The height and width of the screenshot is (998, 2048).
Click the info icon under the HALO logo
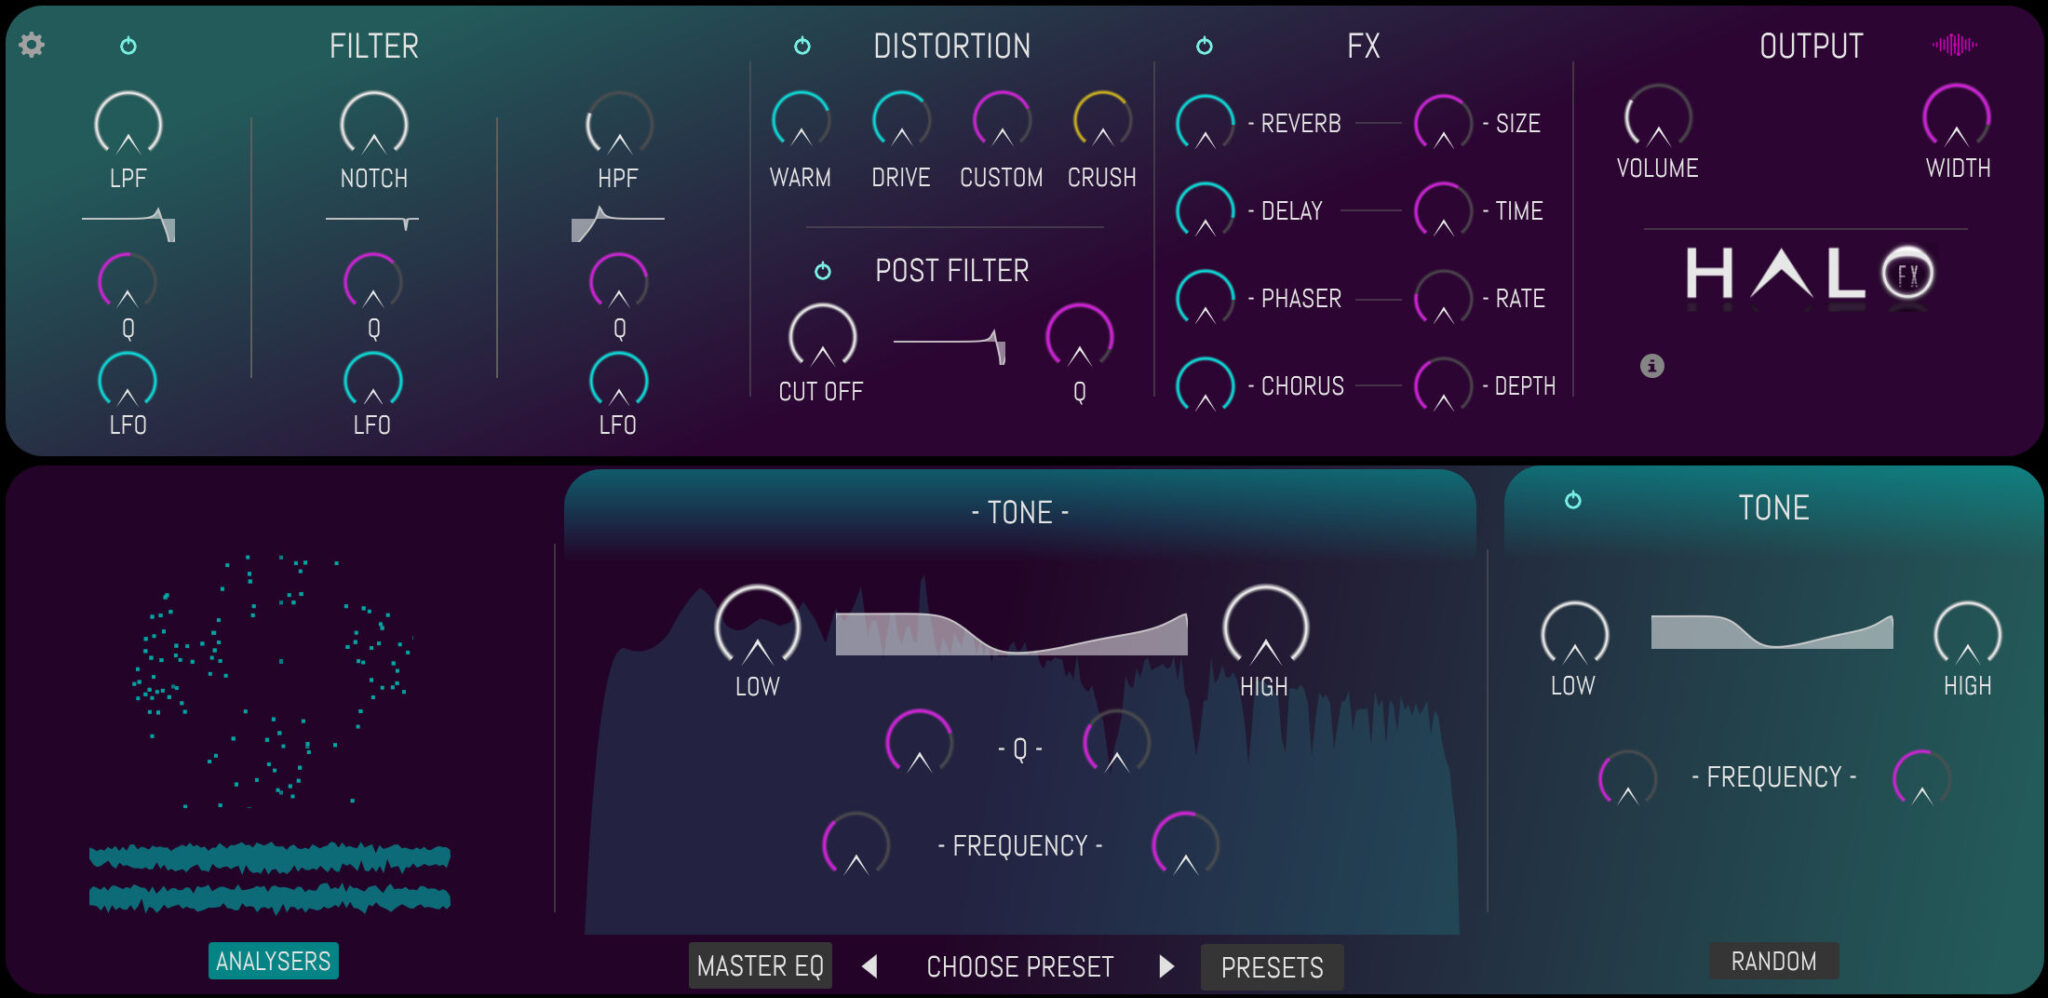pyautogui.click(x=1652, y=366)
